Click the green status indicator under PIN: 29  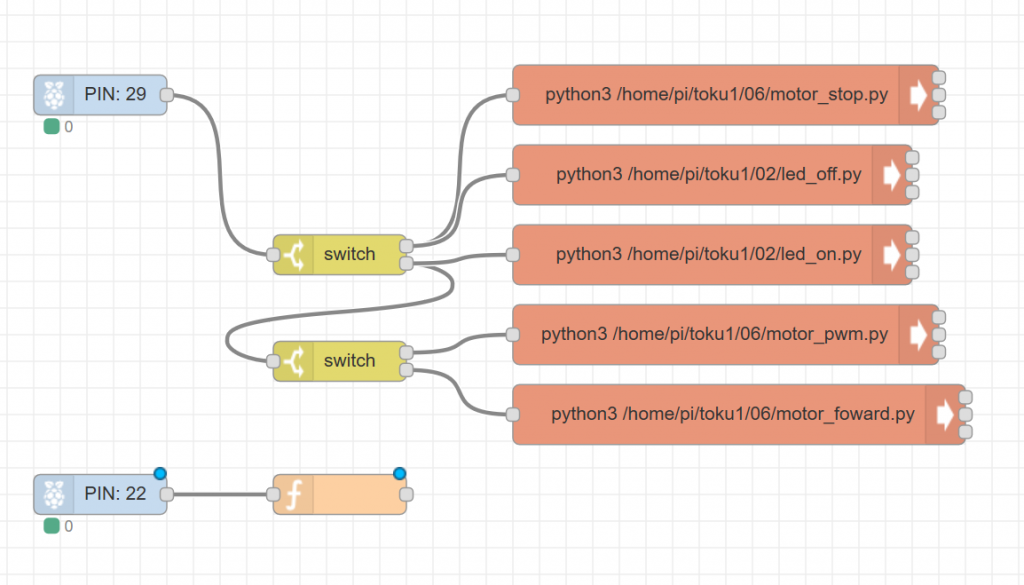(51, 127)
